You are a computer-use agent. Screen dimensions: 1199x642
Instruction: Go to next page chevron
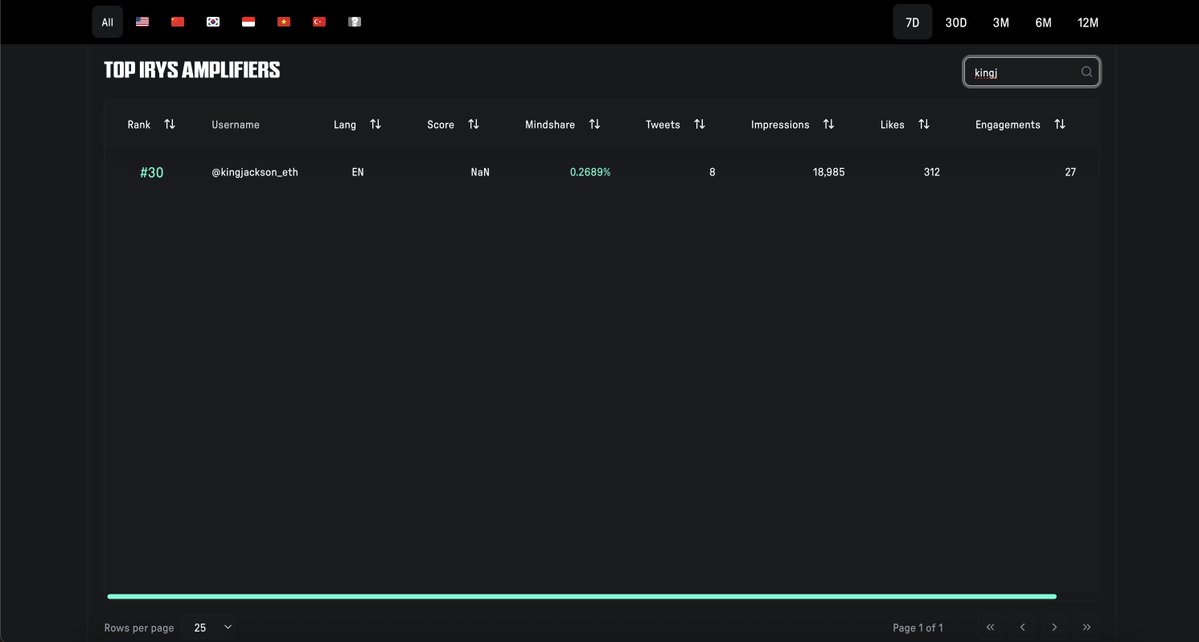pyautogui.click(x=1054, y=627)
